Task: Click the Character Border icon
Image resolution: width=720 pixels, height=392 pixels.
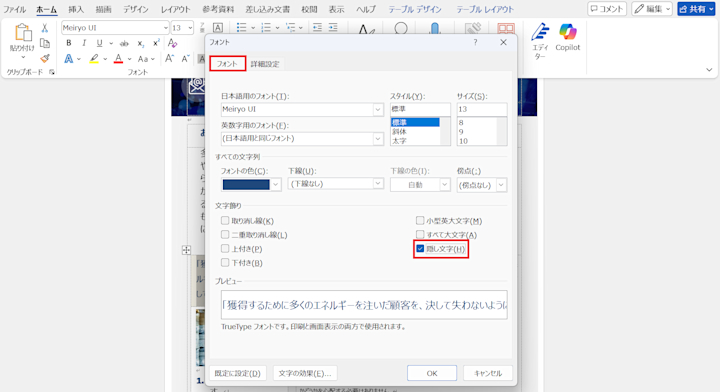Action: (x=218, y=28)
